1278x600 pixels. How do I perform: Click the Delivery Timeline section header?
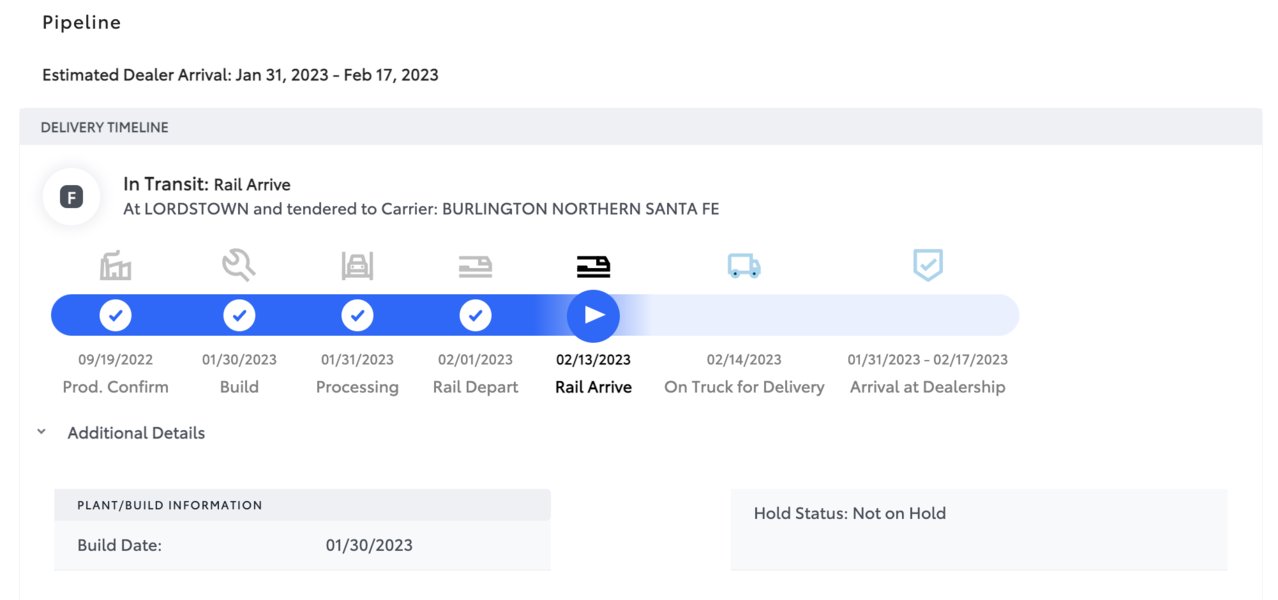tap(640, 127)
